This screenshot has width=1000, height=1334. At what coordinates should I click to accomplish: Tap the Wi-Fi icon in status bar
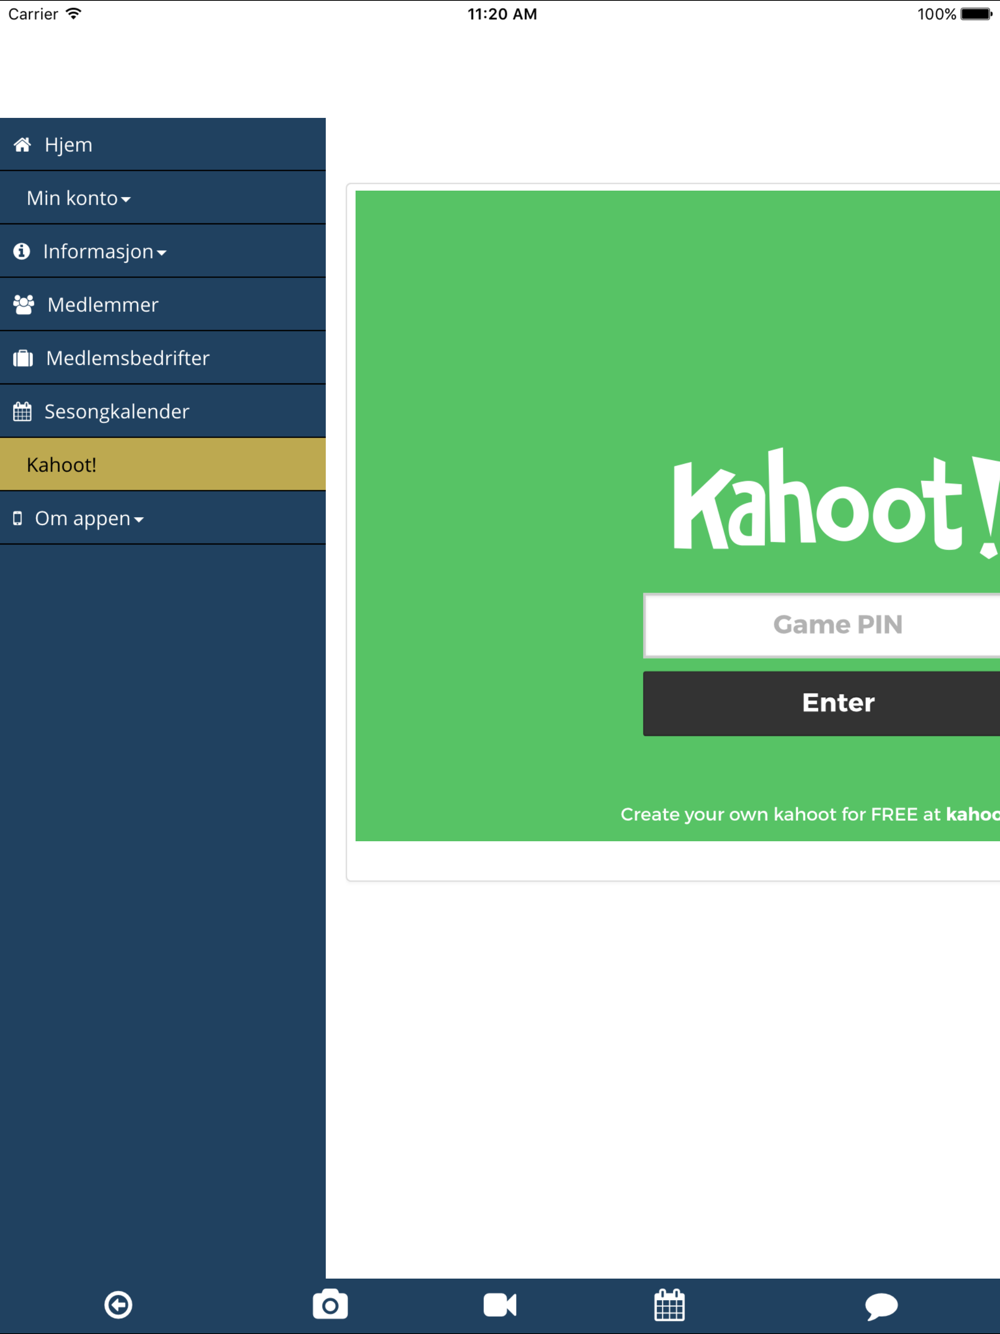(73, 14)
